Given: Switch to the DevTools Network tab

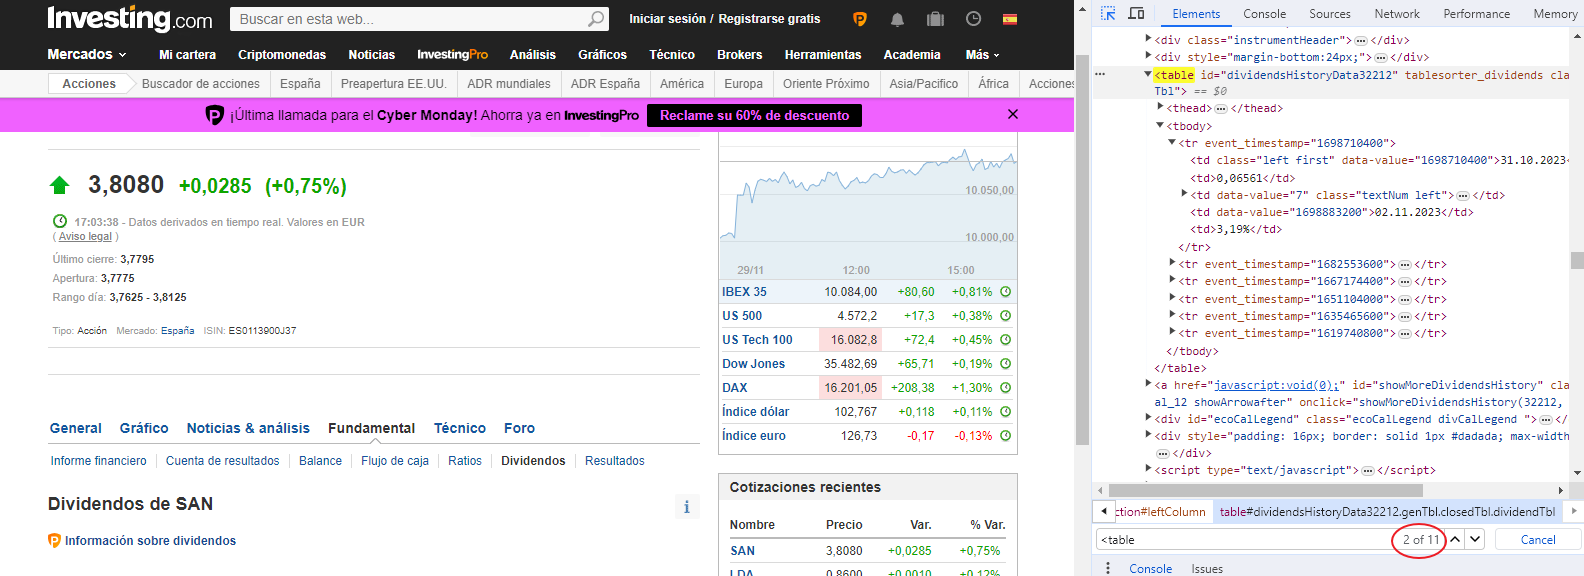Looking at the screenshot, I should (1397, 14).
